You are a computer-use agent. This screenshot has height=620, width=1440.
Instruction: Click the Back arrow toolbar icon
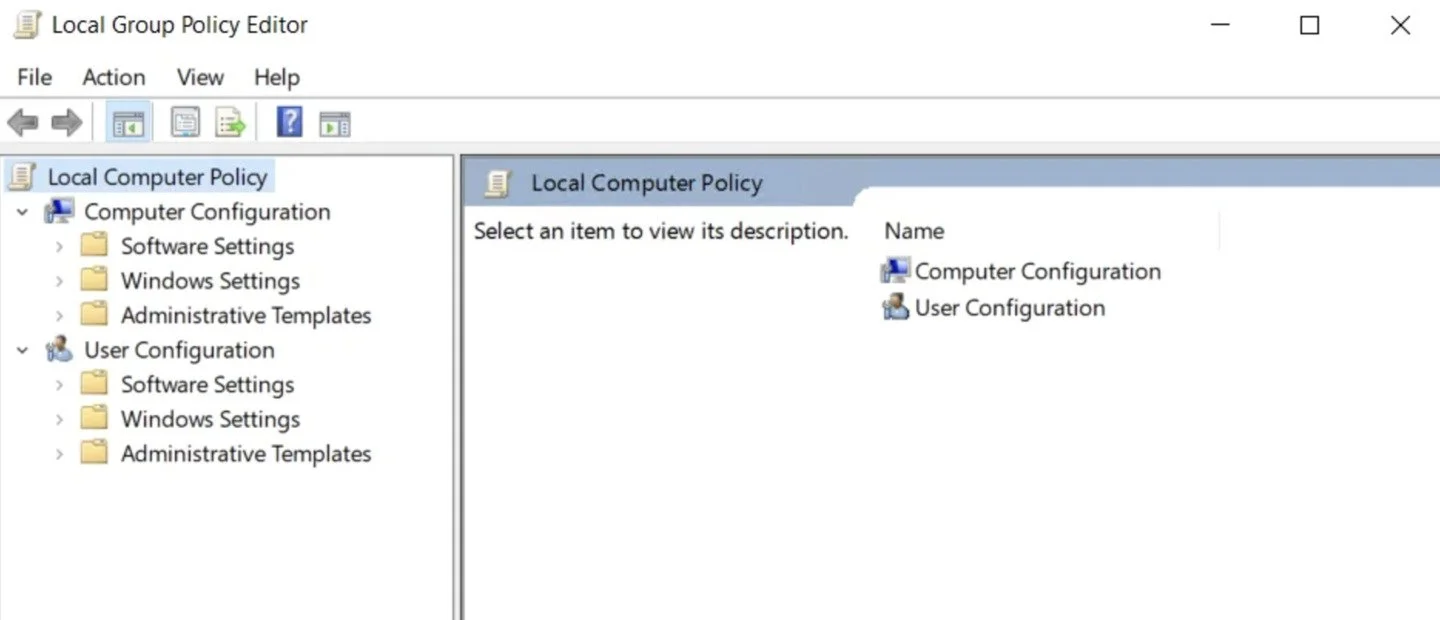pos(22,123)
